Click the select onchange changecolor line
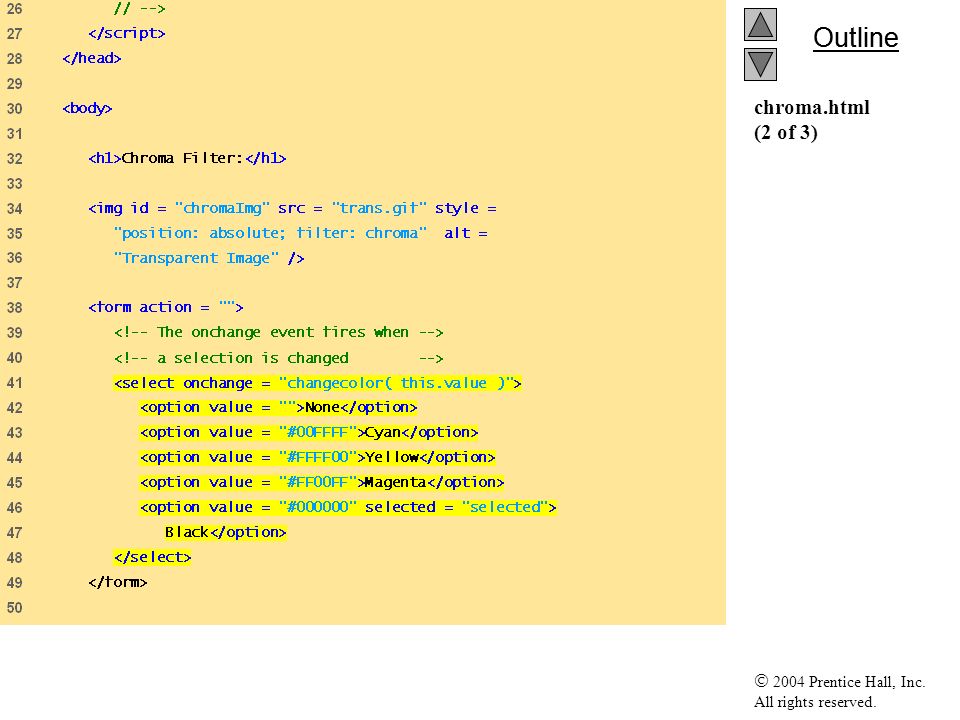The height and width of the screenshot is (720, 960). 318,383
